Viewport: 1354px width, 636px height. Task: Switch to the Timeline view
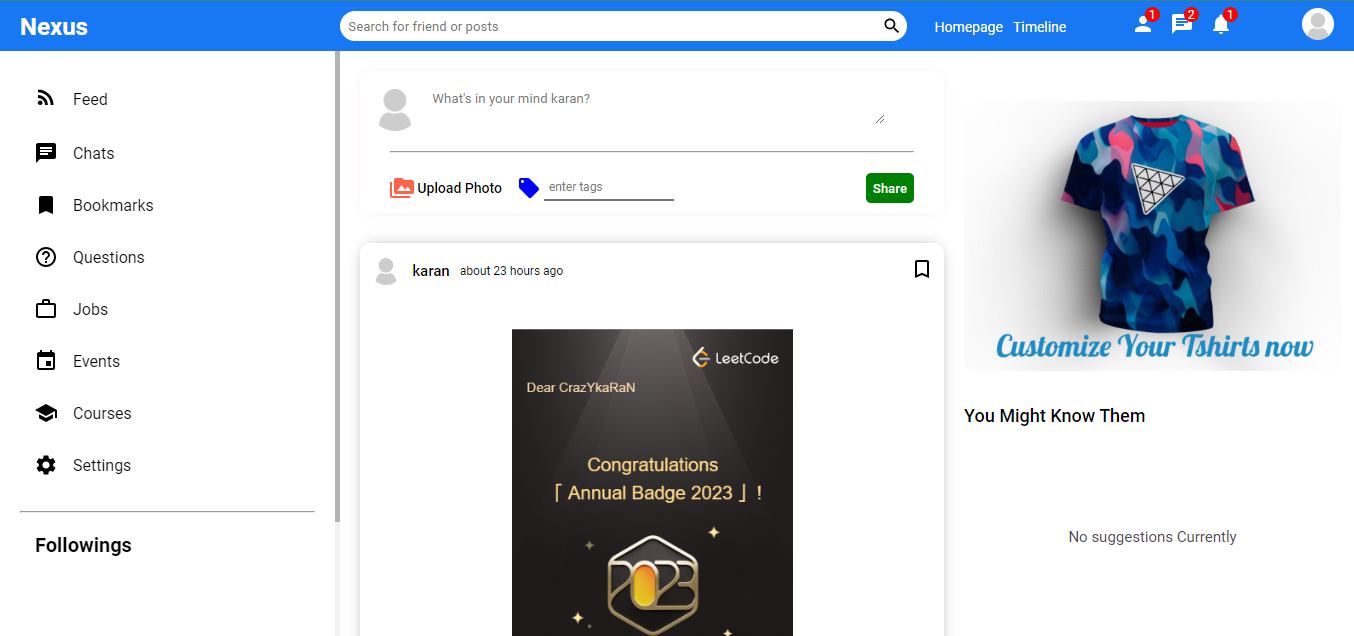[1039, 26]
